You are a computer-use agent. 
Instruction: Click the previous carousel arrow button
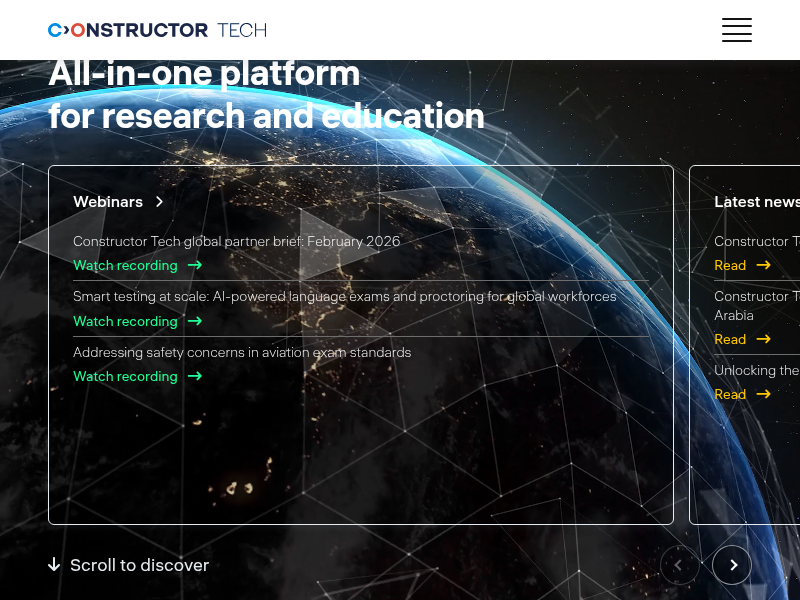(679, 565)
